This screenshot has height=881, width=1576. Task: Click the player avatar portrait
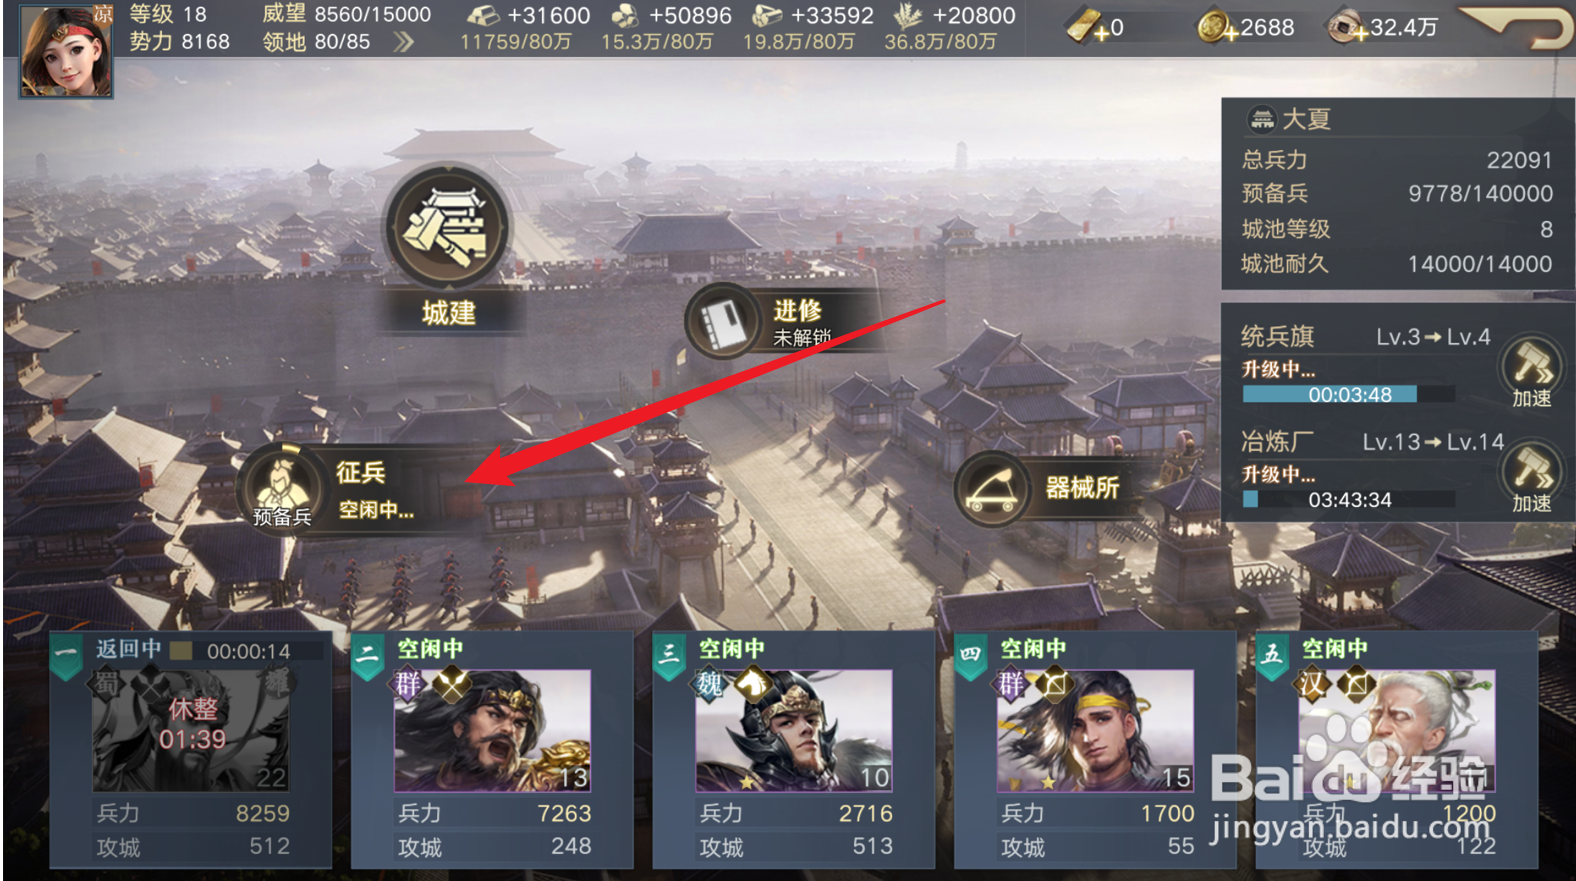[66, 50]
